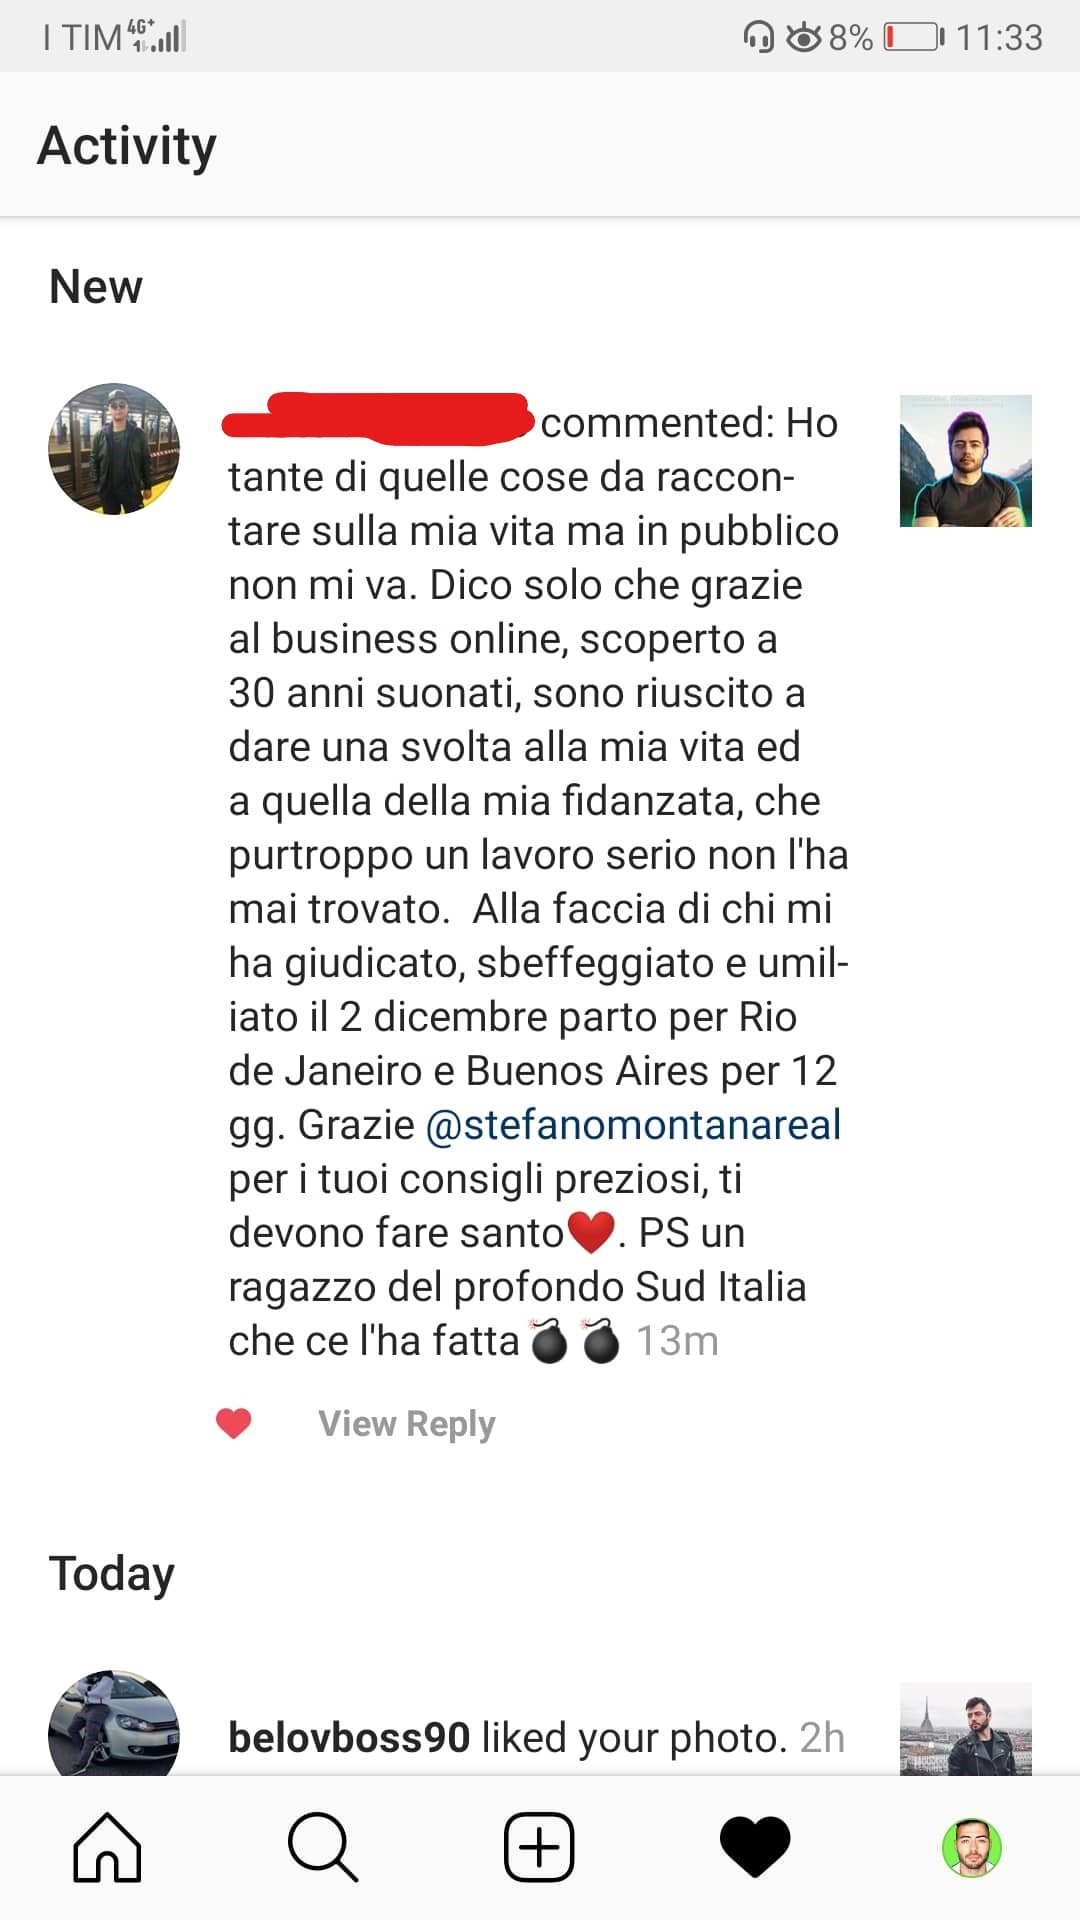This screenshot has height=1920, width=1080.
Task: Tap the headphones status icon
Action: (x=759, y=38)
